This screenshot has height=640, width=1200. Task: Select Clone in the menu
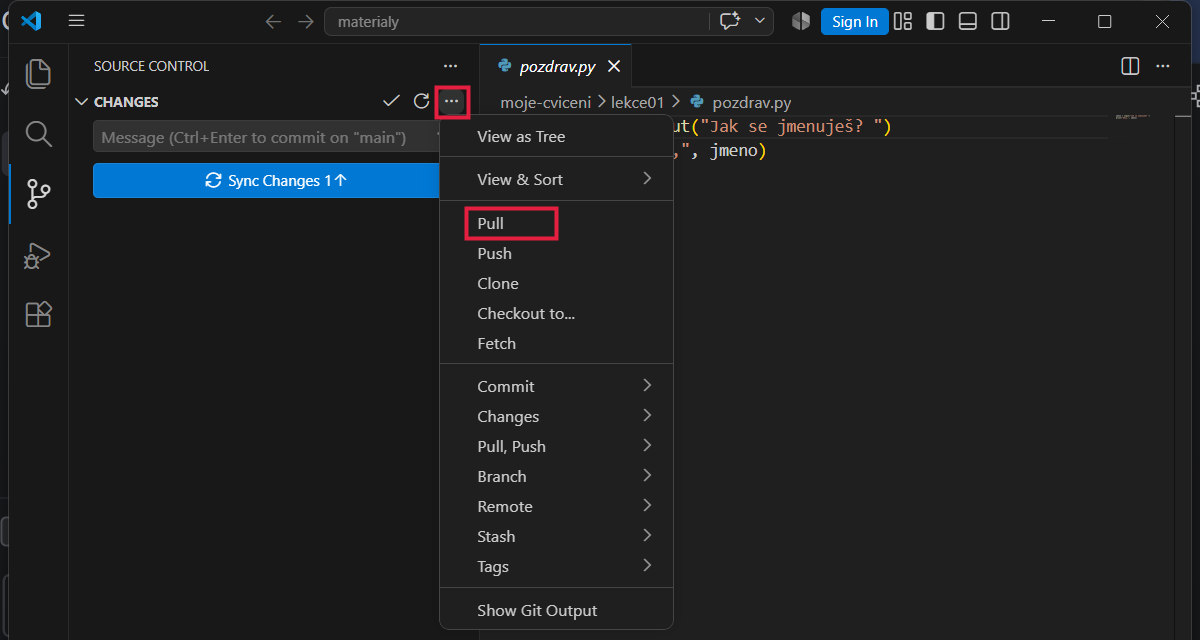click(x=556, y=283)
